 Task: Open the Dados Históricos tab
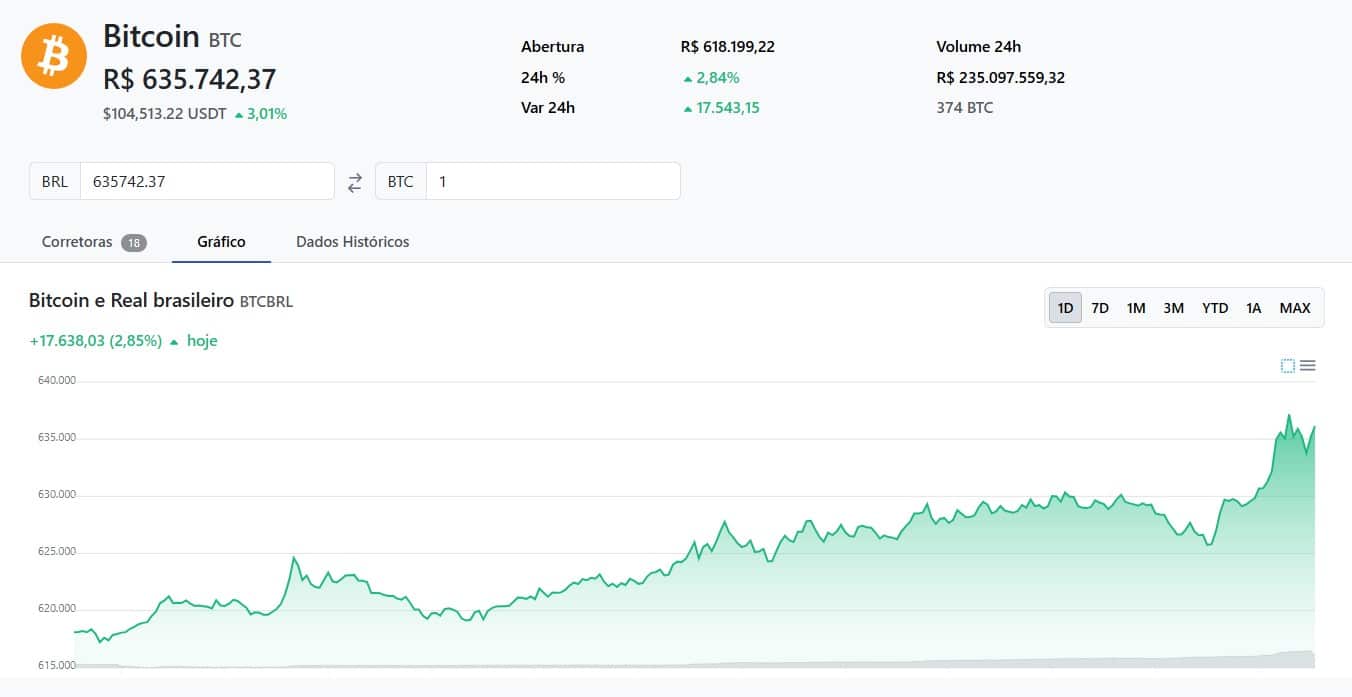353,242
